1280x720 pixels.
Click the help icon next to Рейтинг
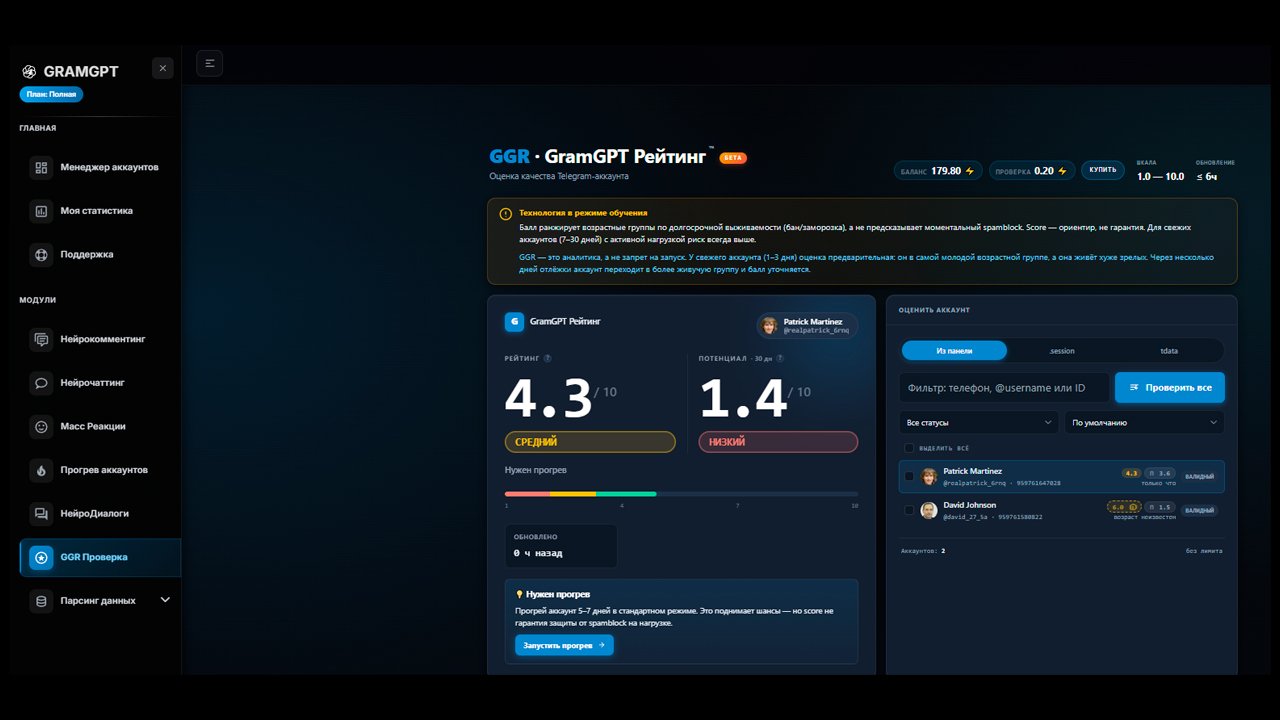click(x=547, y=358)
